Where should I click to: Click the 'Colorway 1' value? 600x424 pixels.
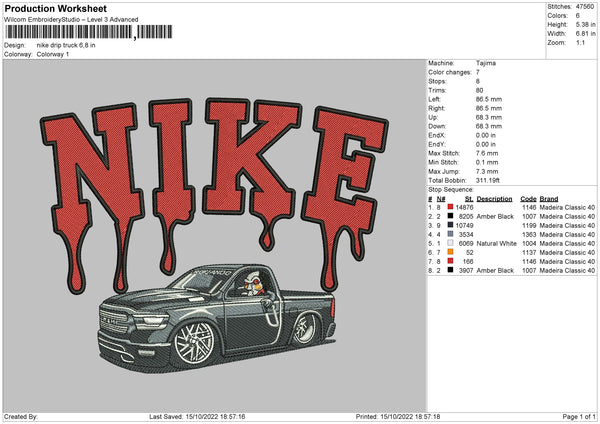pyautogui.click(x=53, y=54)
